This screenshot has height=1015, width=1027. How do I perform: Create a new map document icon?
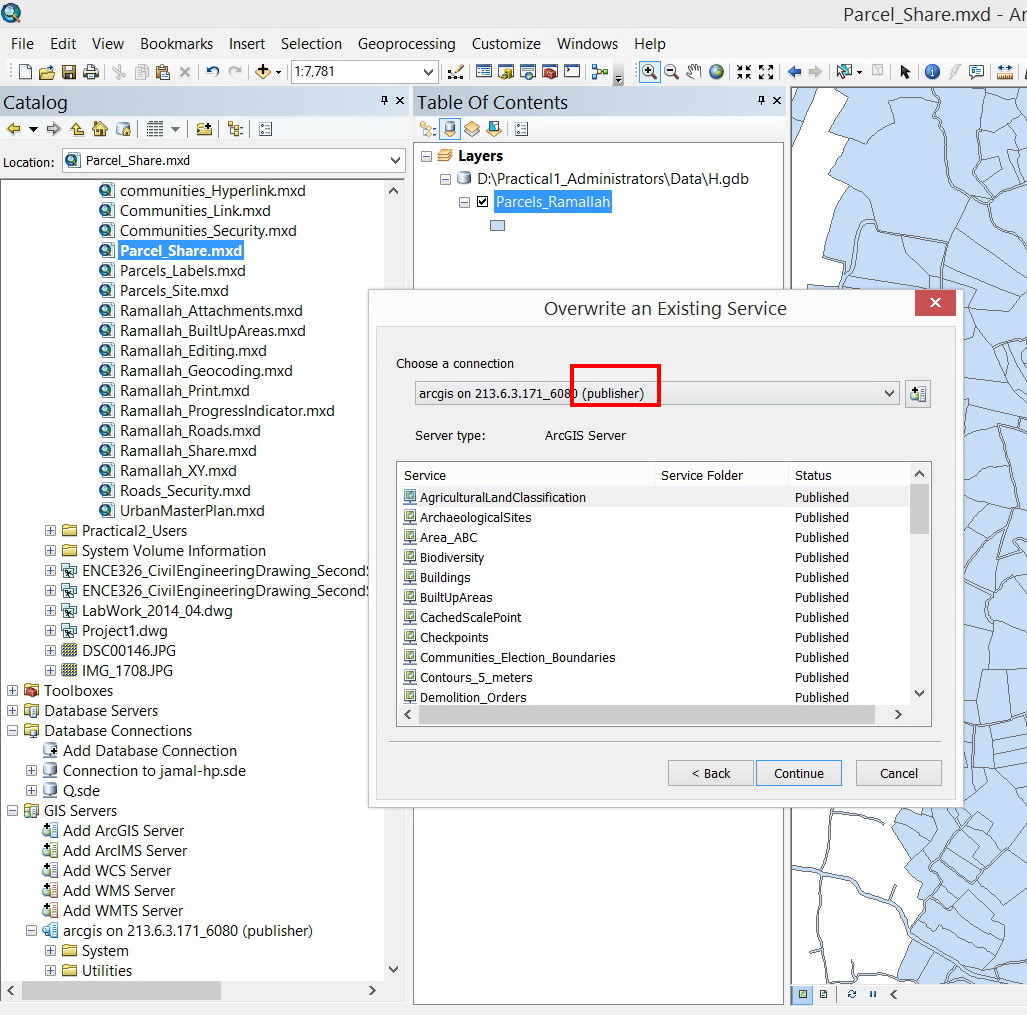[26, 72]
